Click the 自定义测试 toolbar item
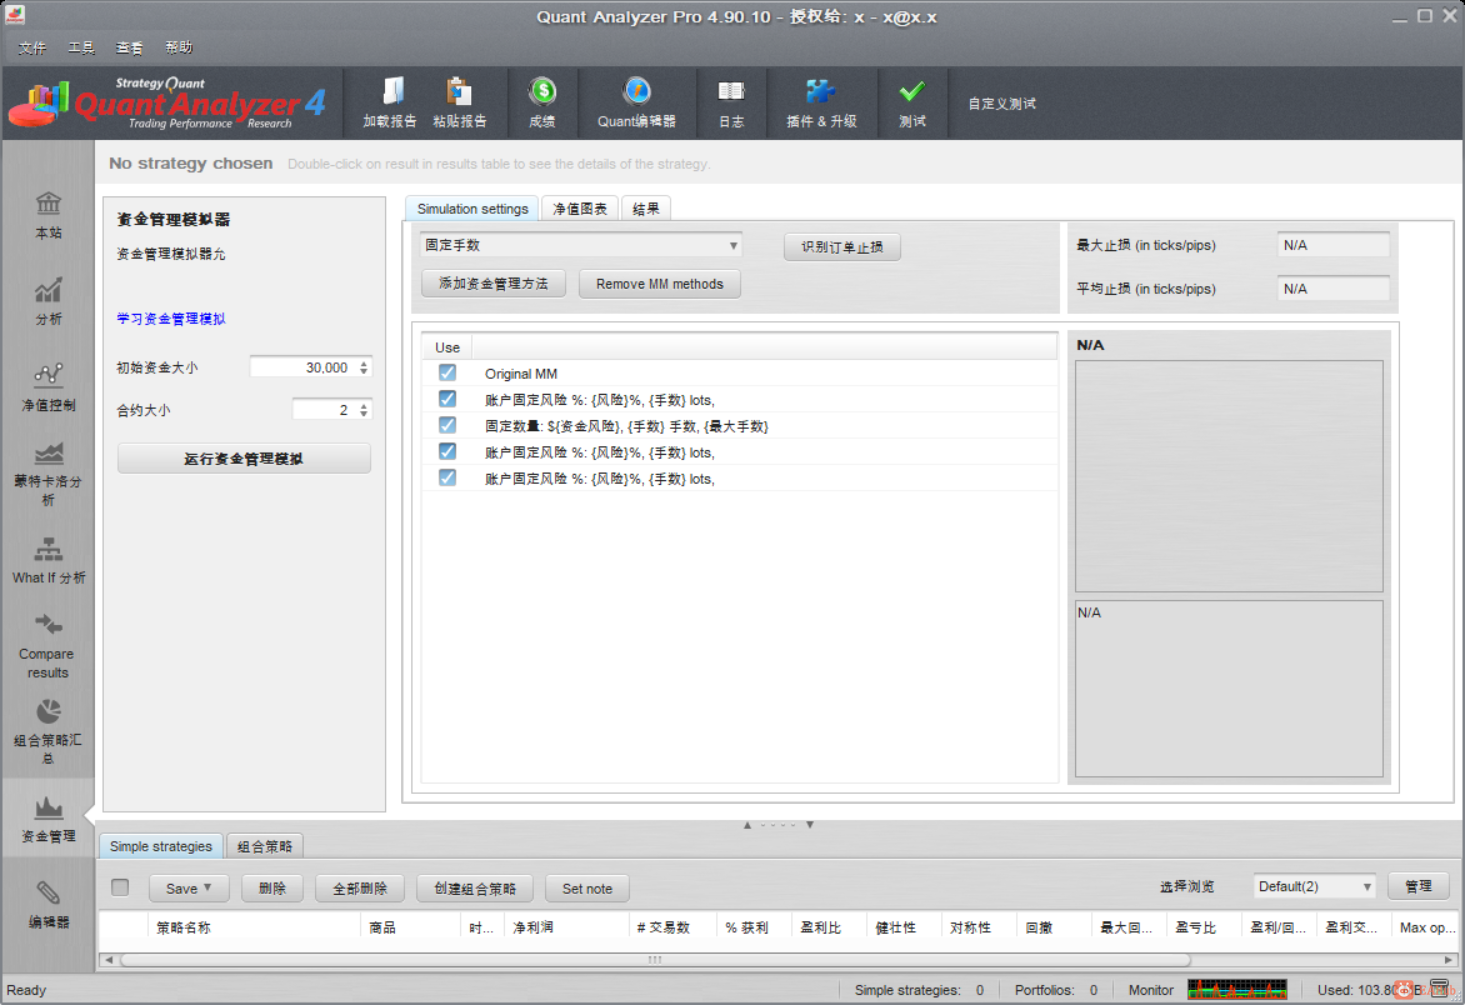 coord(1002,103)
